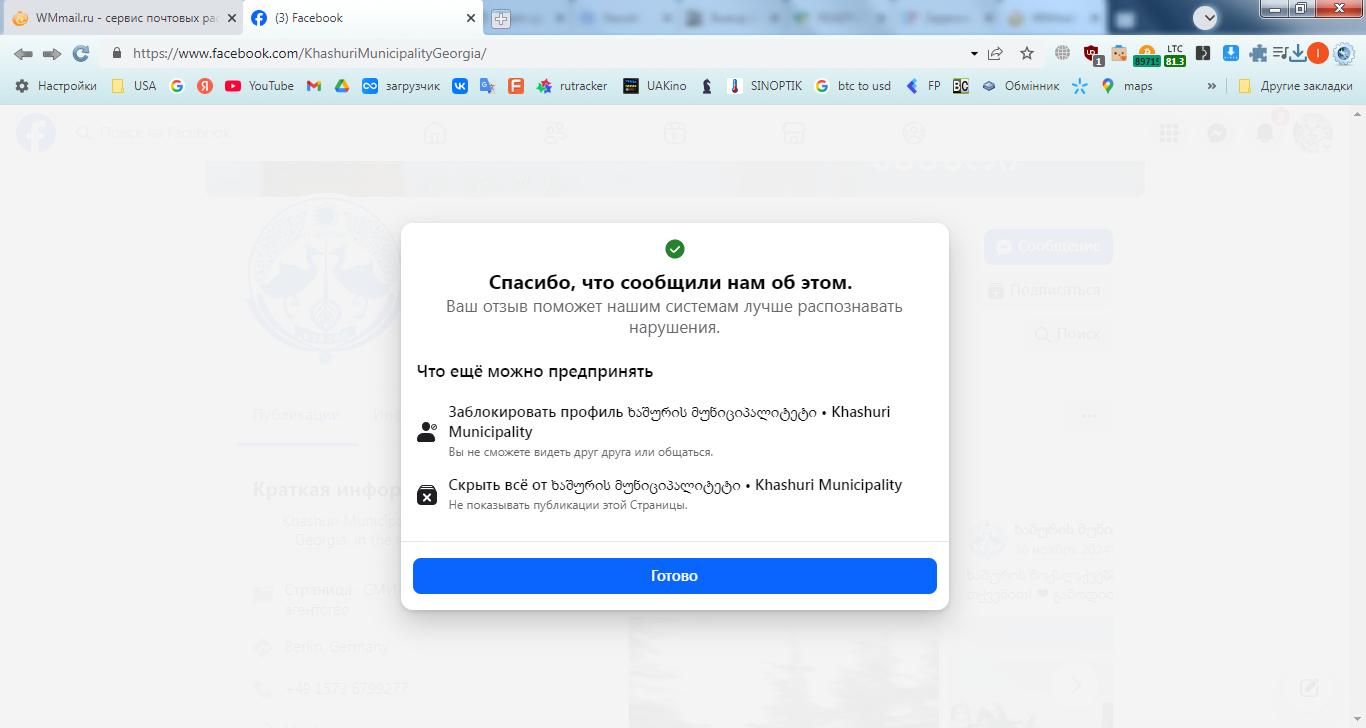The width and height of the screenshot is (1366, 728).
Task: Open the browser main menu button
Action: [1344, 53]
